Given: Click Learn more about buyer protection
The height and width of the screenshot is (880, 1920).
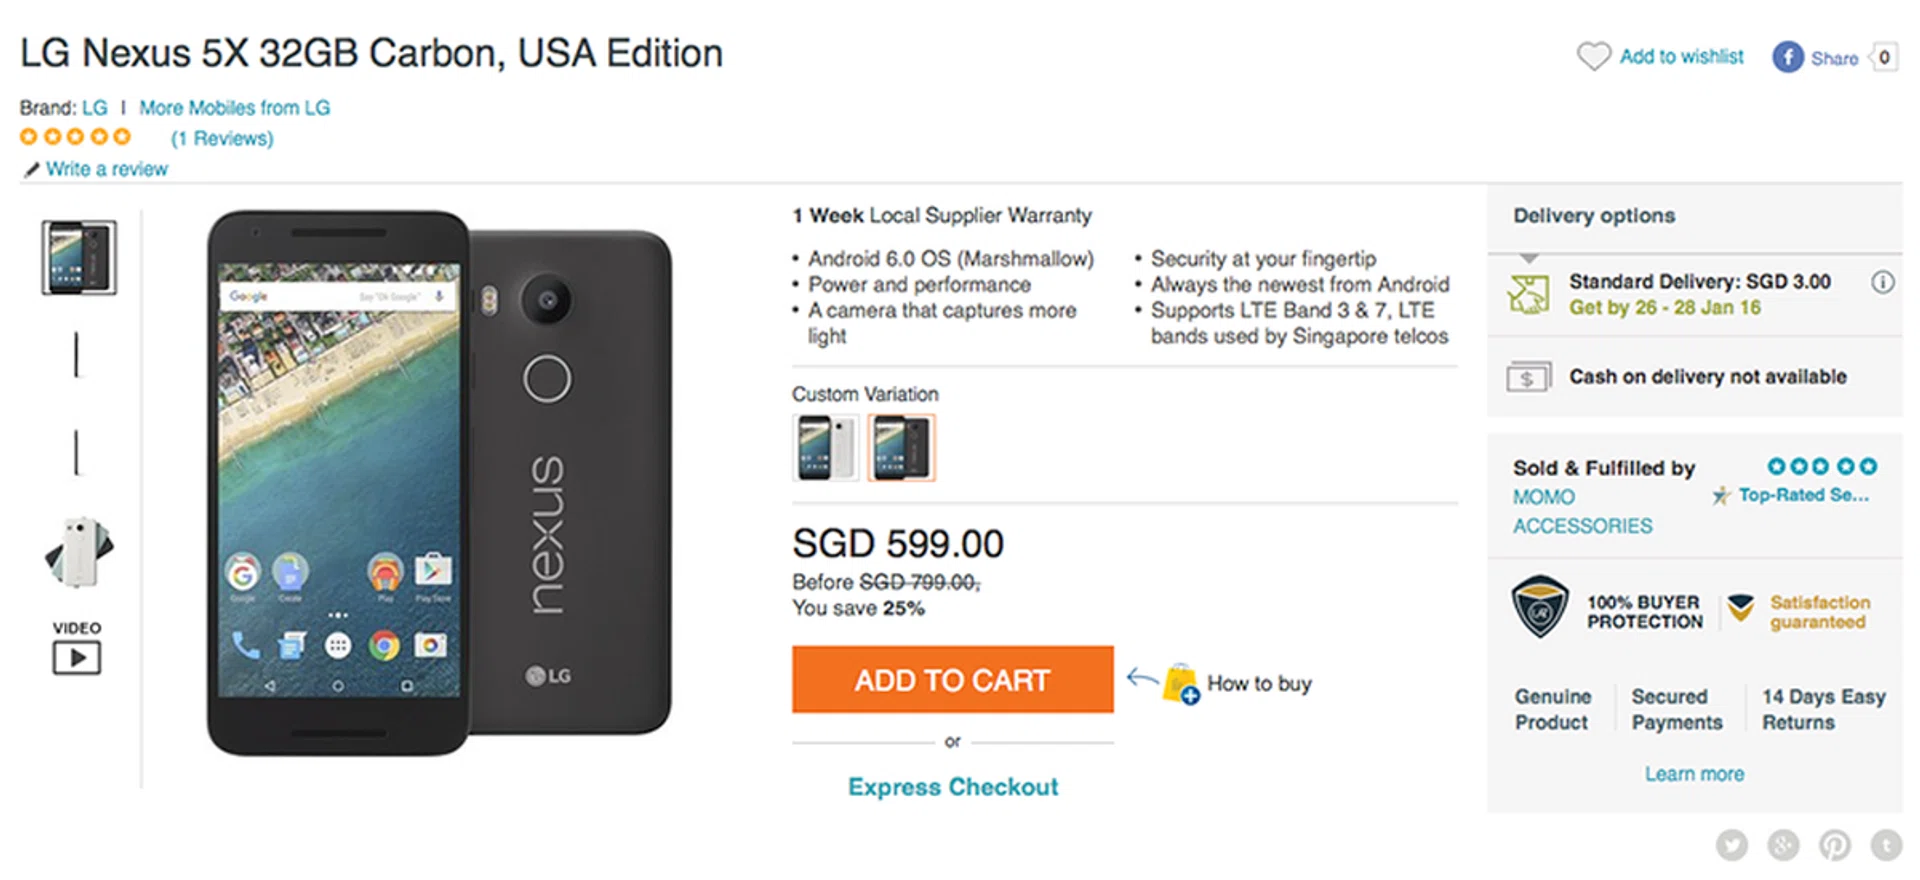Looking at the screenshot, I should coord(1694,774).
